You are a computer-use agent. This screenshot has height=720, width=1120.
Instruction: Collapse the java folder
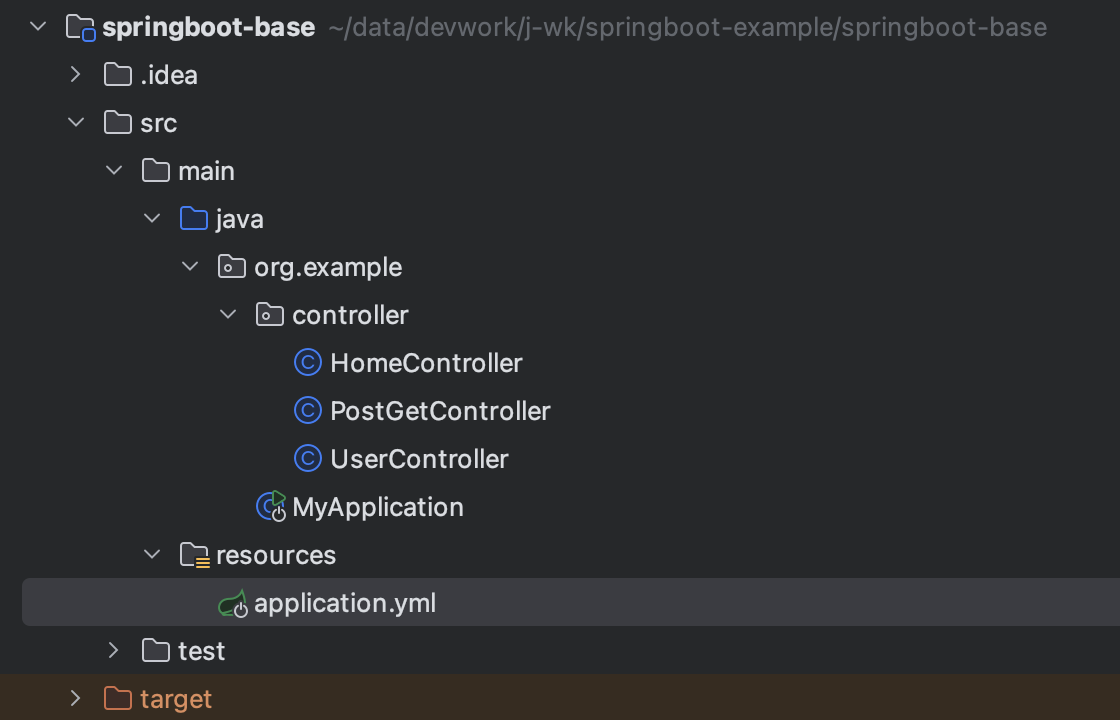[x=152, y=218]
